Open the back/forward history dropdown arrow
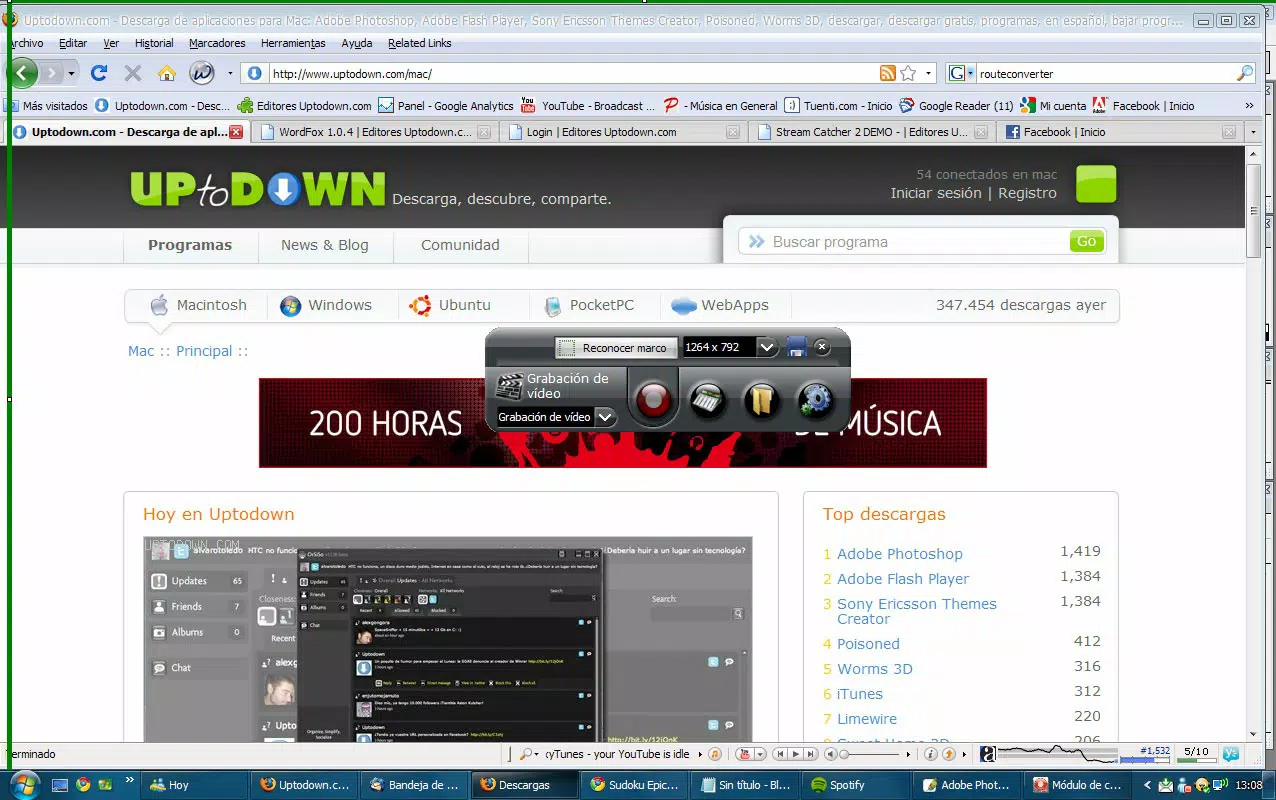Screen dimensions: 1276x800 [72, 74]
